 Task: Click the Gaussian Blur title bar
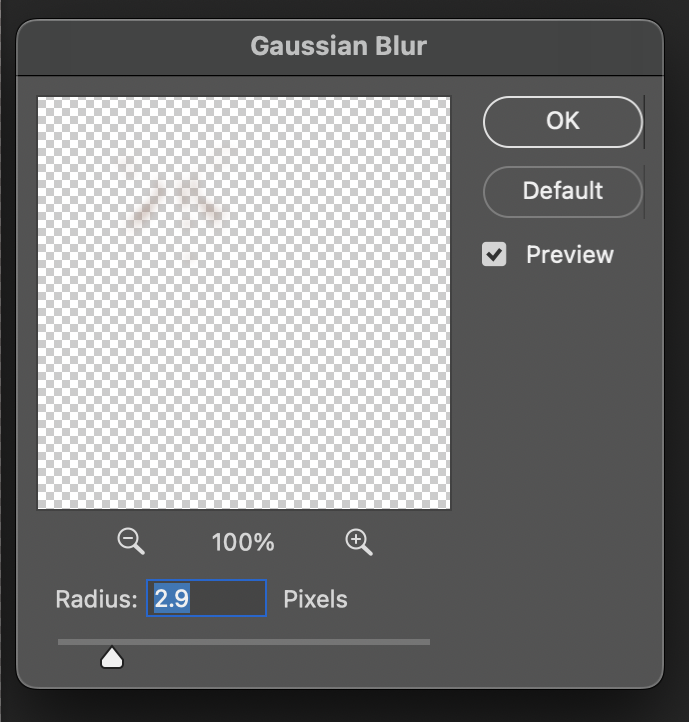tap(339, 46)
